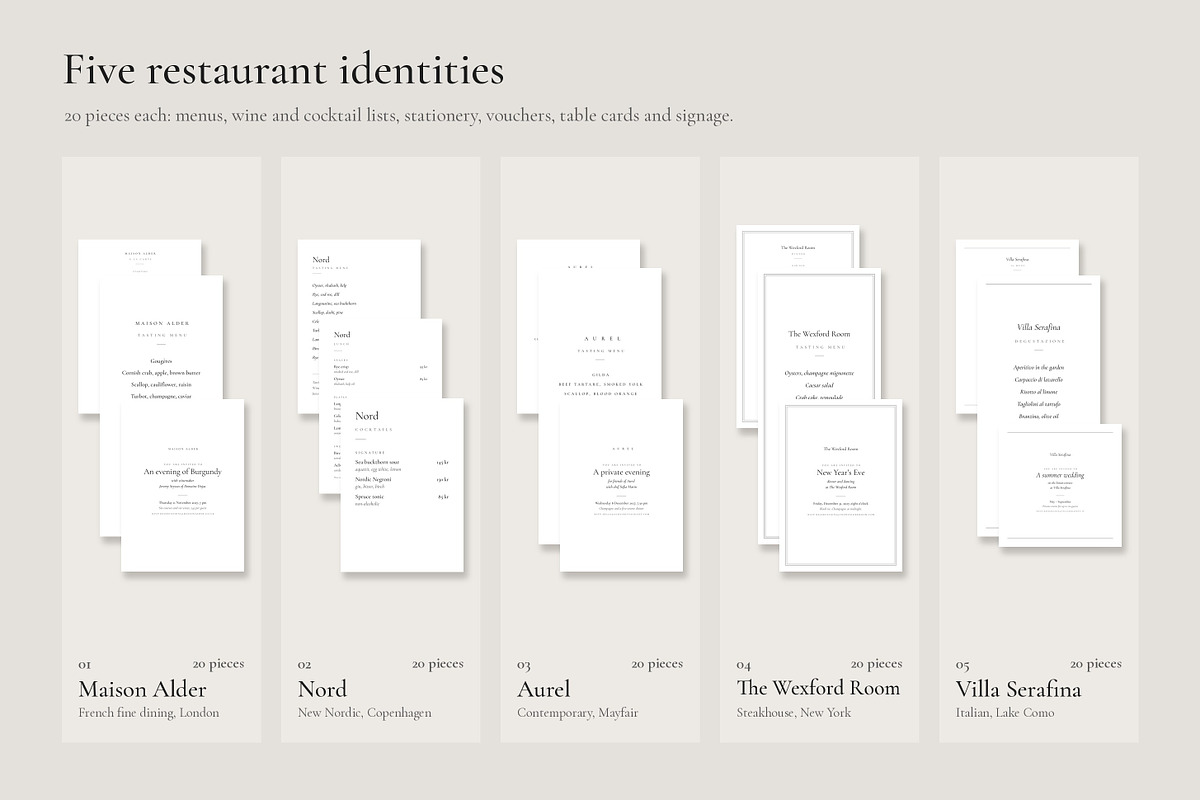Click the "Aurel" identity name at bottom
The height and width of the screenshot is (800, 1200).
pos(544,689)
